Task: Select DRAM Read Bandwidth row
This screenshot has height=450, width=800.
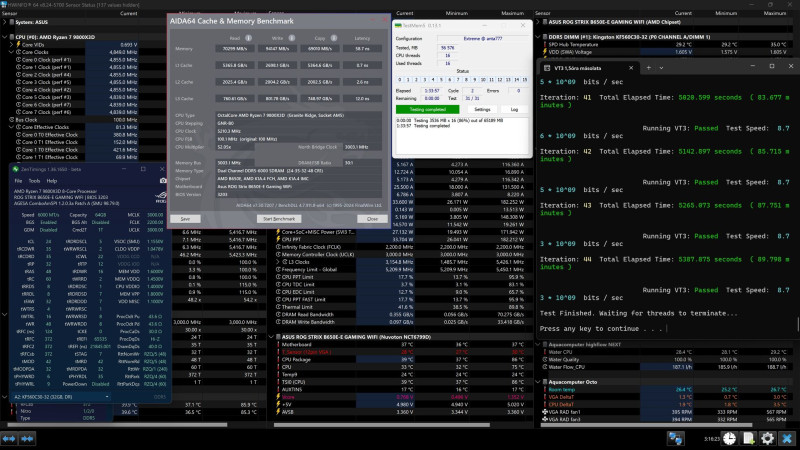Action: [401, 314]
